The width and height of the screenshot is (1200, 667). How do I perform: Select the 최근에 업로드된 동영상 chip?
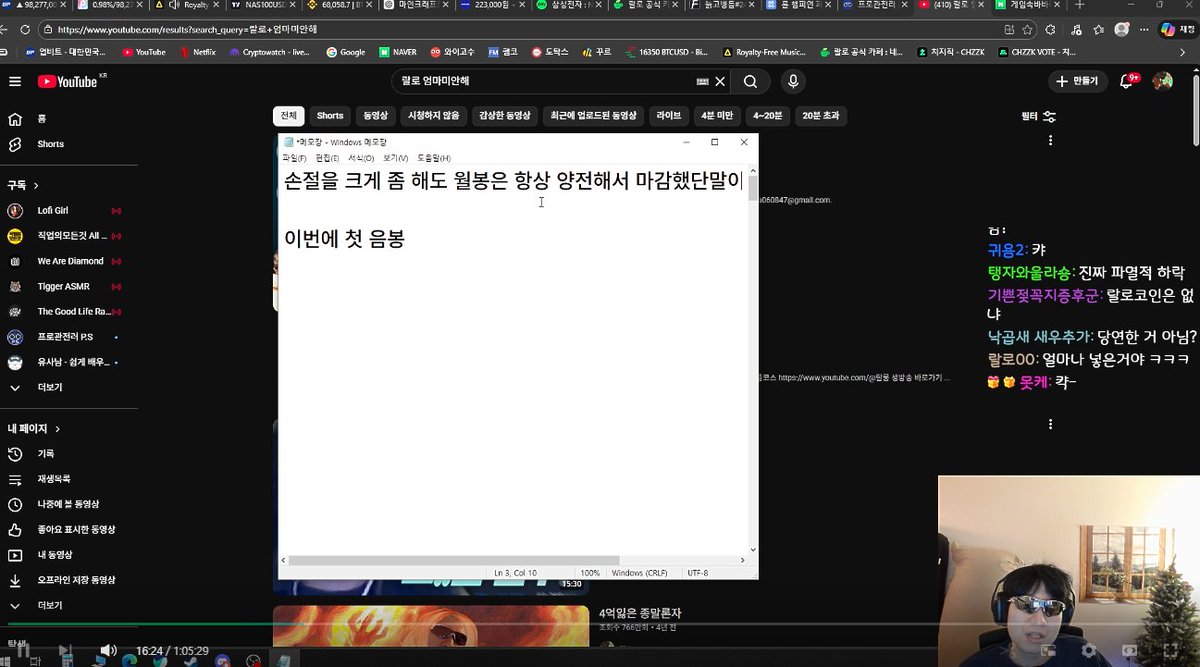(594, 116)
